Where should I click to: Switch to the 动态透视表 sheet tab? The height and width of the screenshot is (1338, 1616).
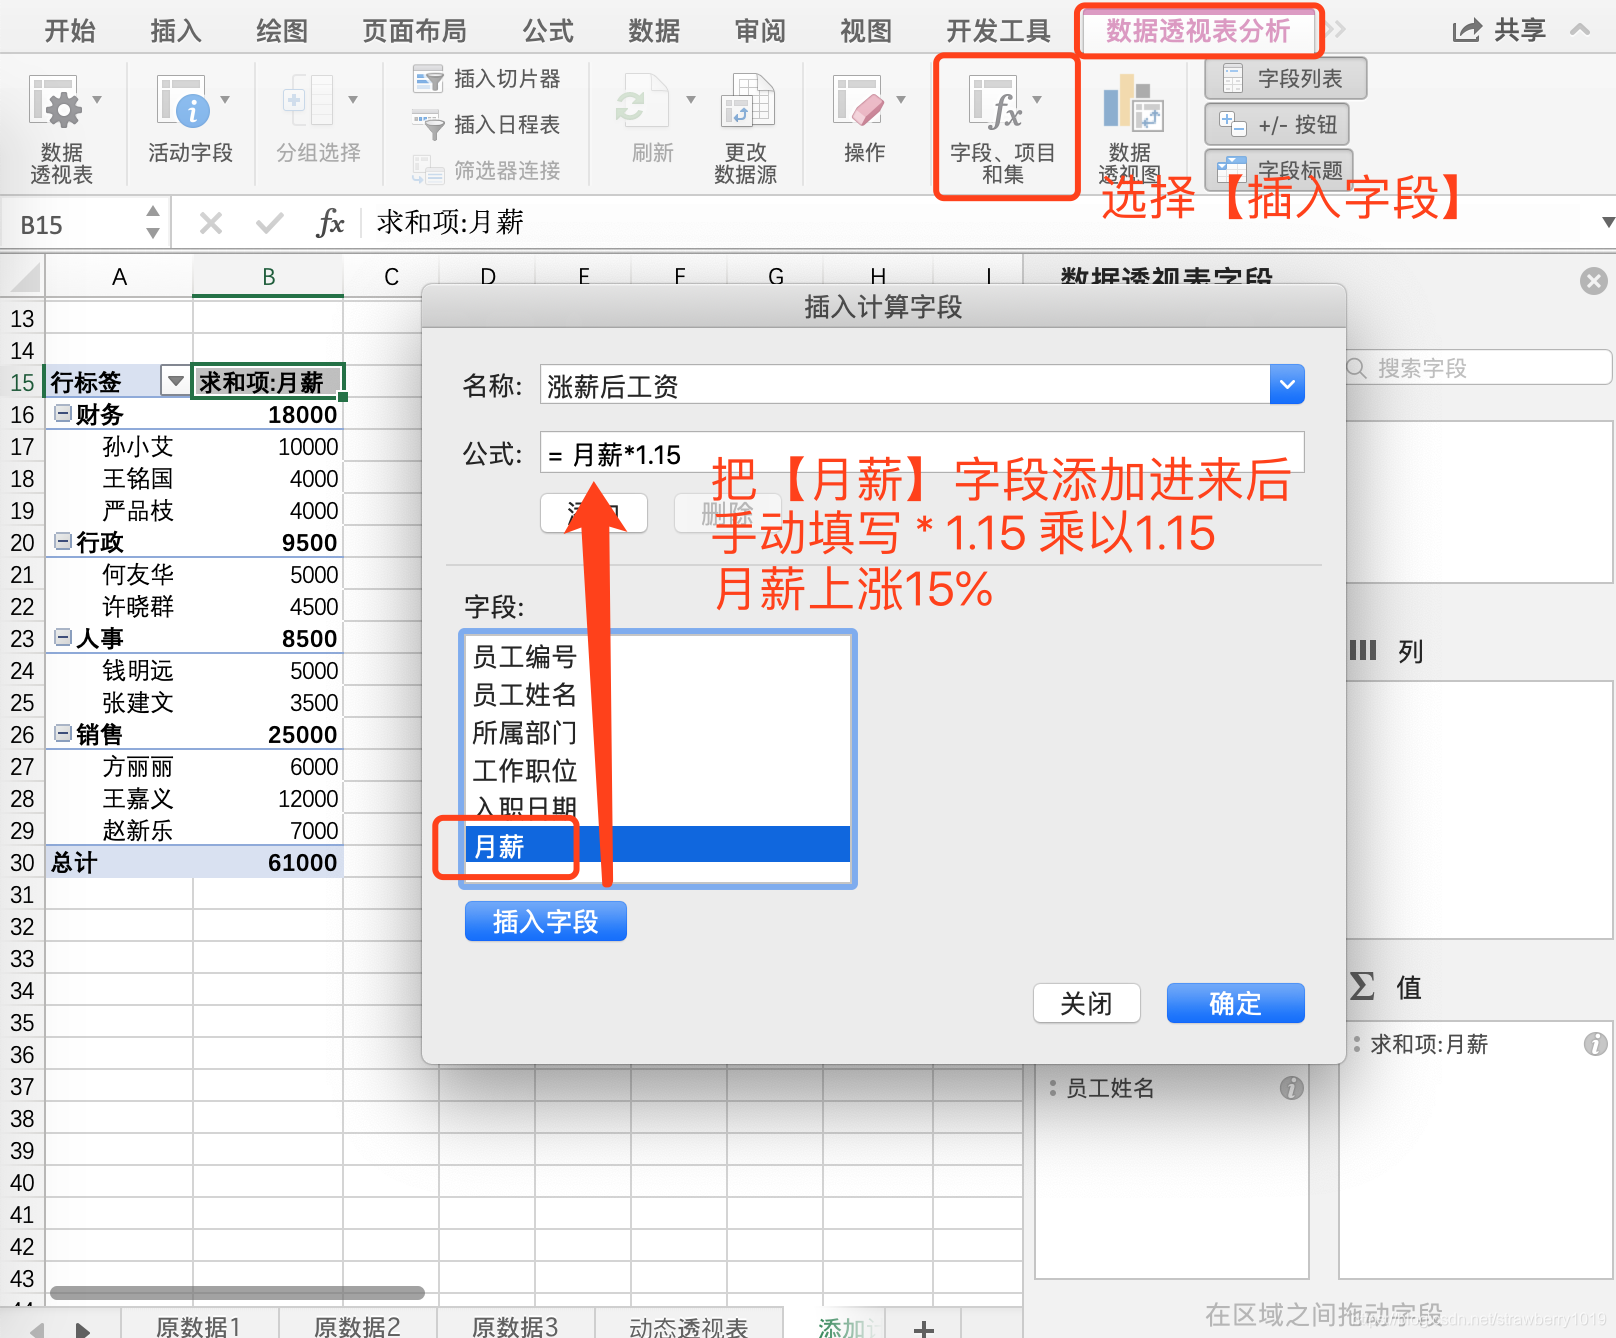coord(689,1327)
